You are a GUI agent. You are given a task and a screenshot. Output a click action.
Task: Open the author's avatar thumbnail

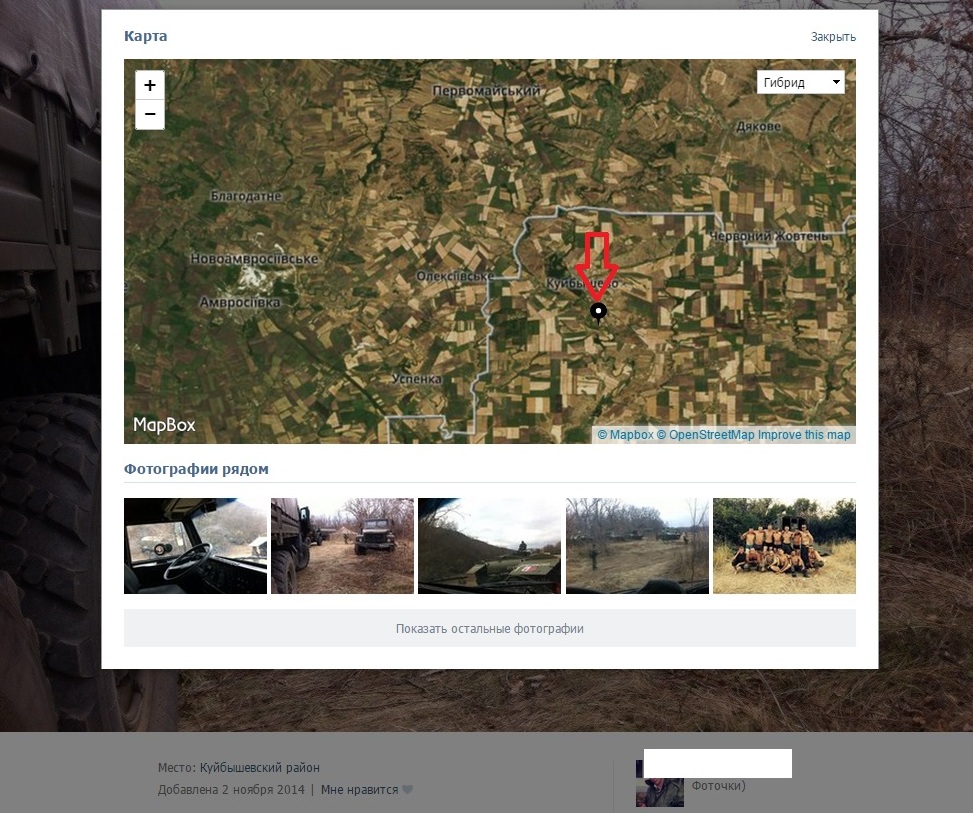click(660, 785)
